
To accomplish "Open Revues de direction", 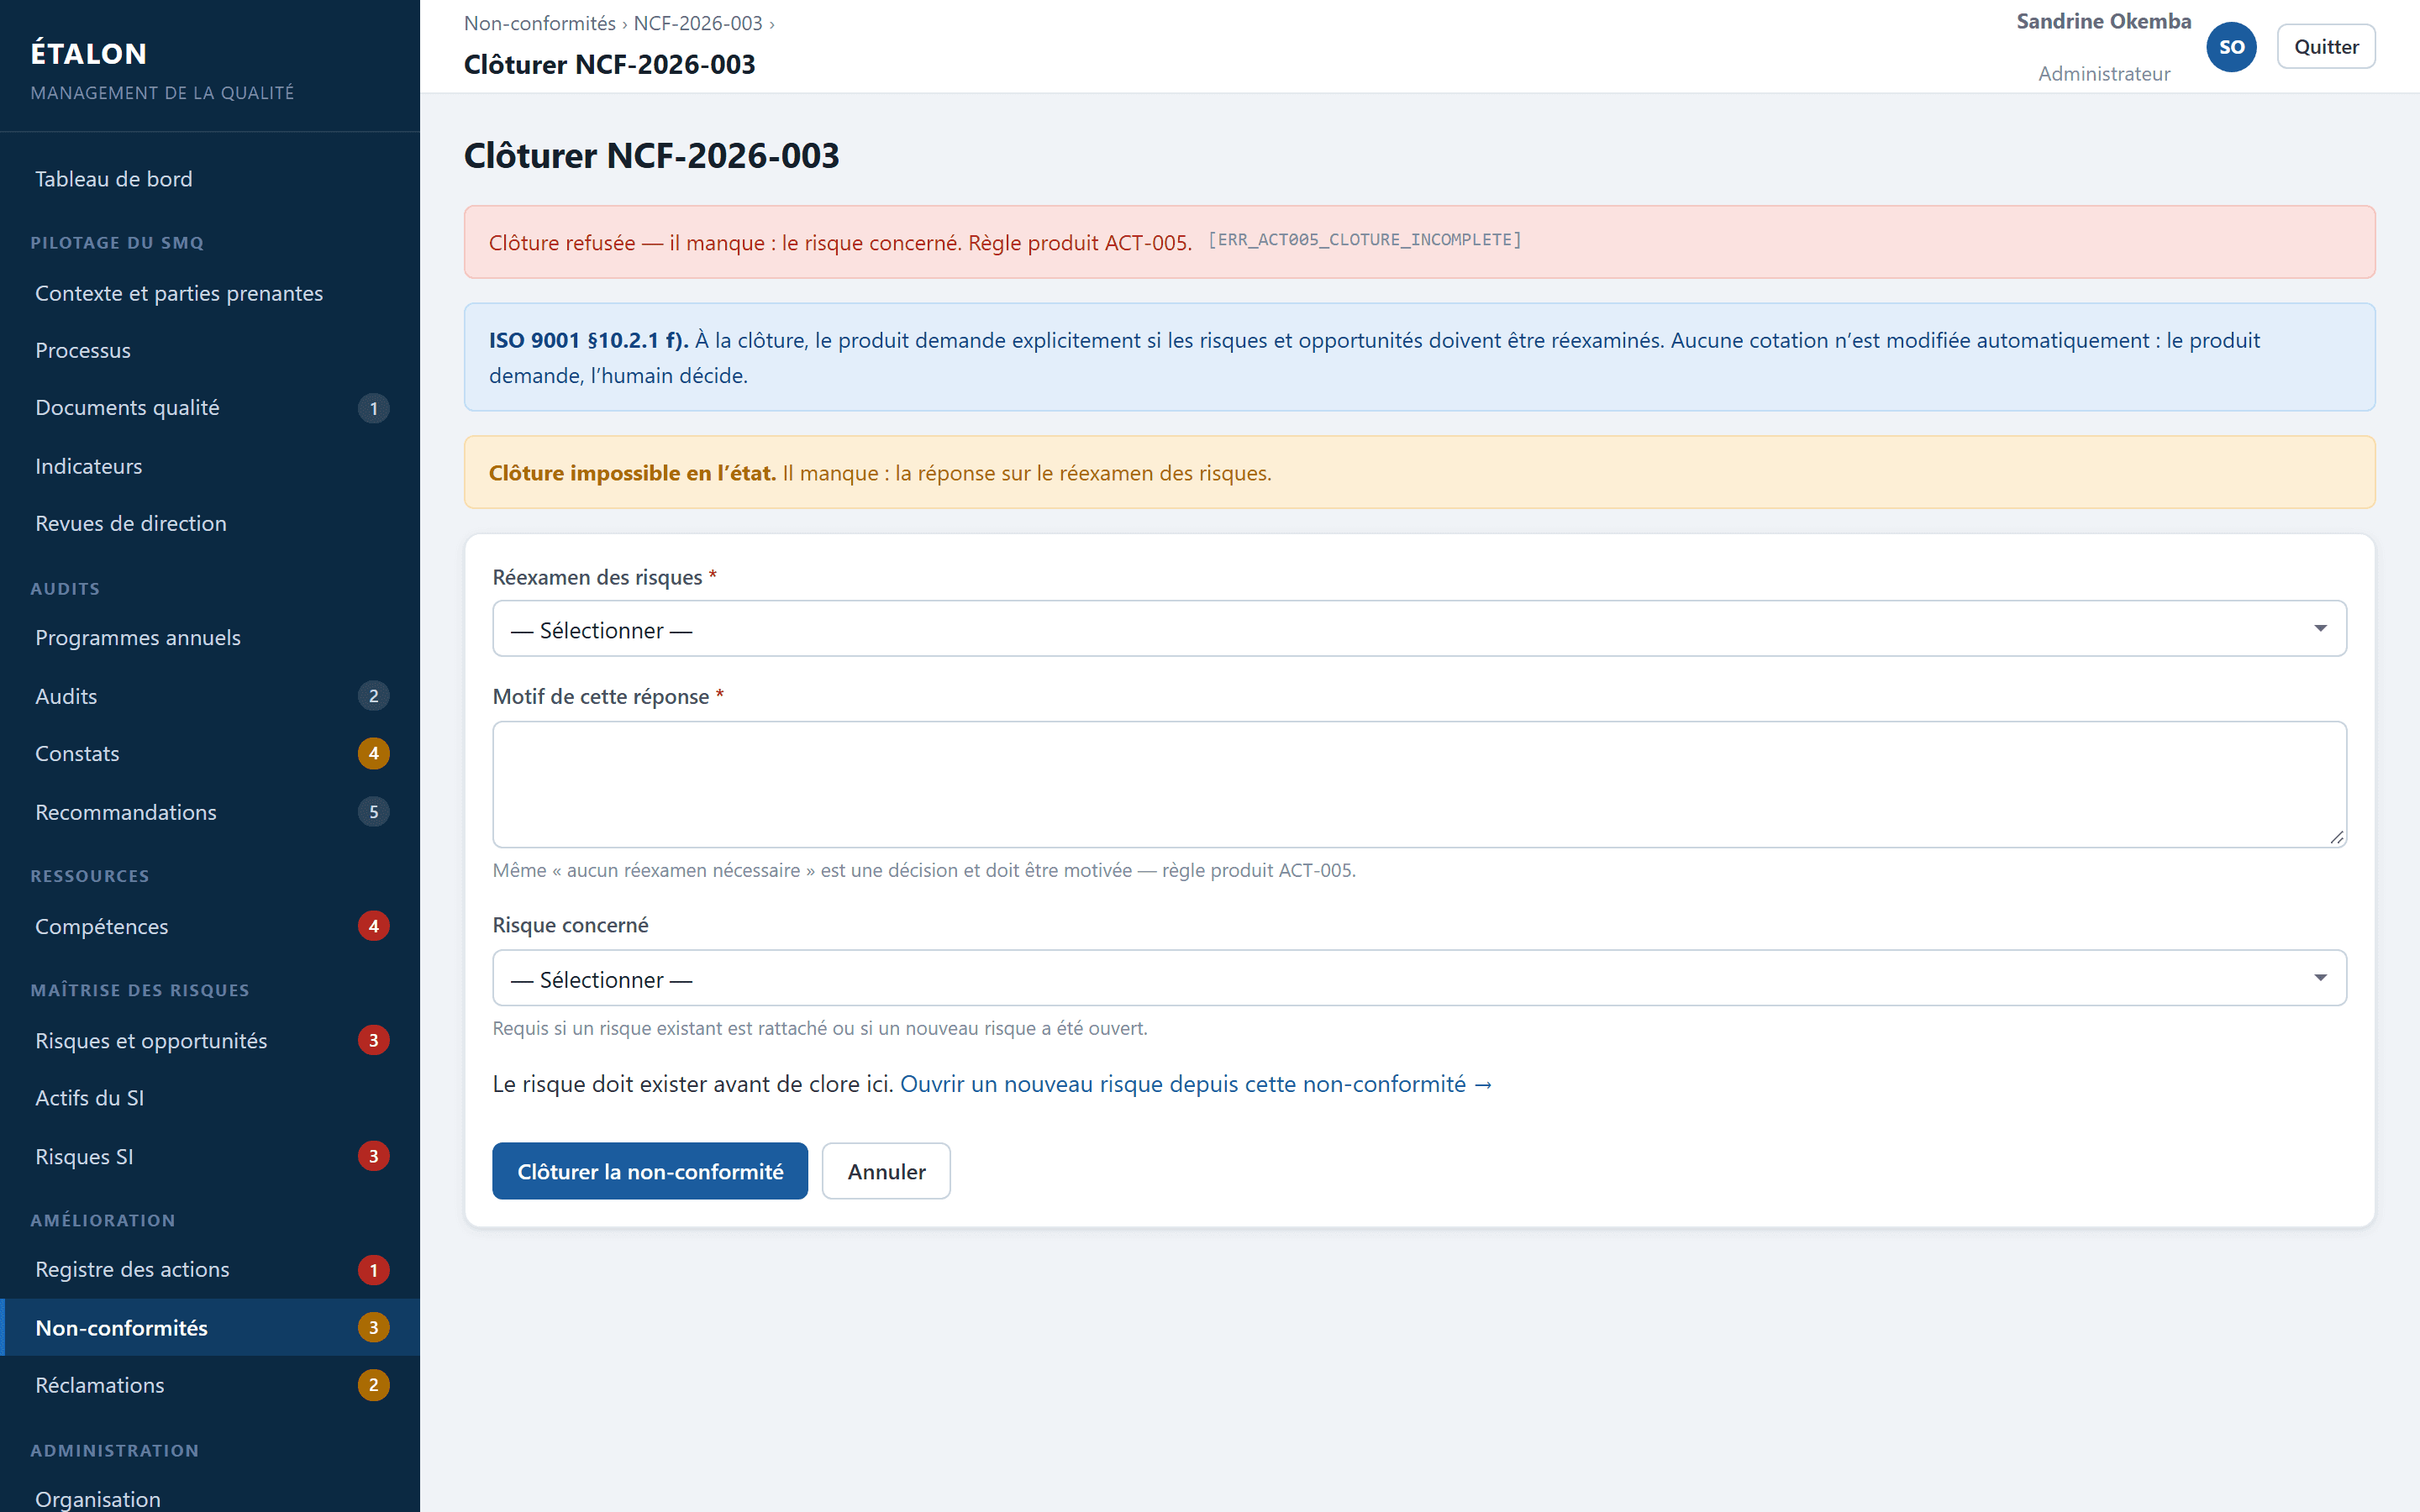I will [210, 523].
